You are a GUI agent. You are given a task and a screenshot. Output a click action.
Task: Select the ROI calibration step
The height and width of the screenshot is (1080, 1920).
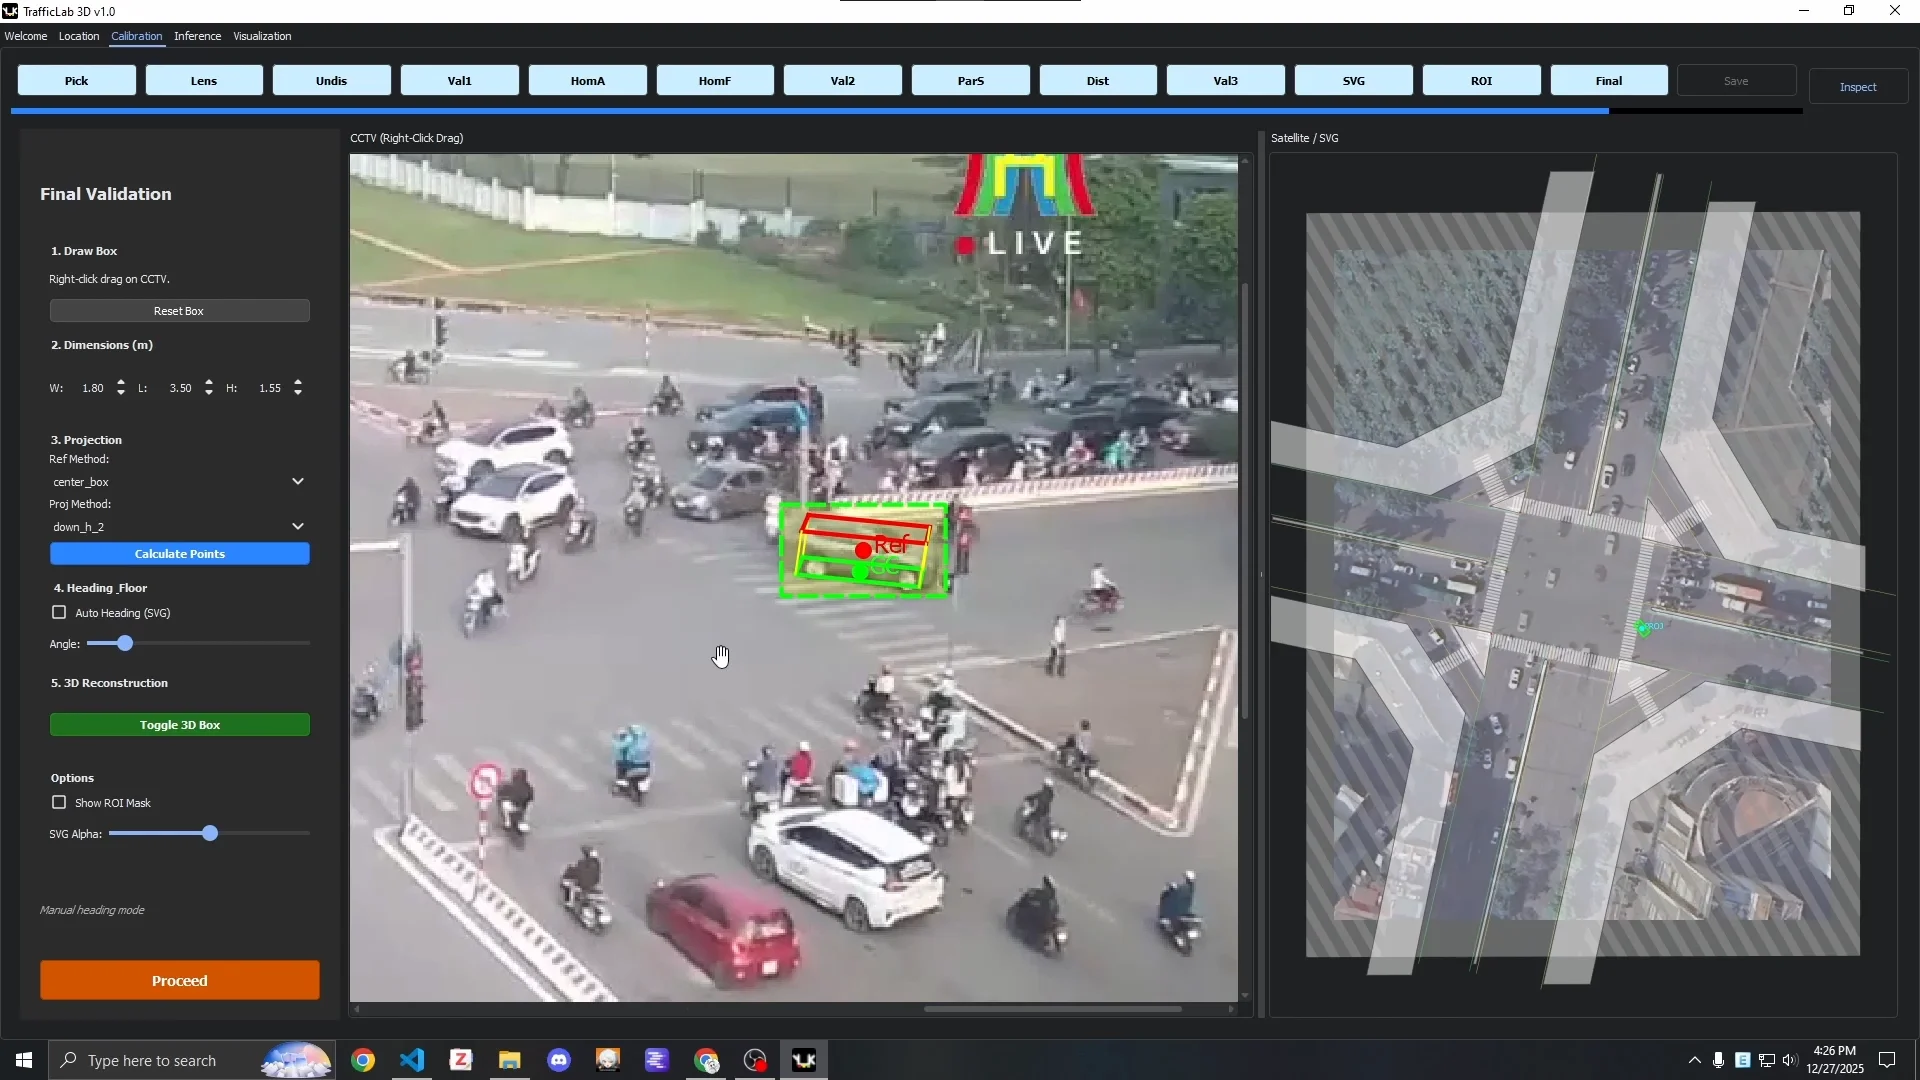[x=1481, y=81]
